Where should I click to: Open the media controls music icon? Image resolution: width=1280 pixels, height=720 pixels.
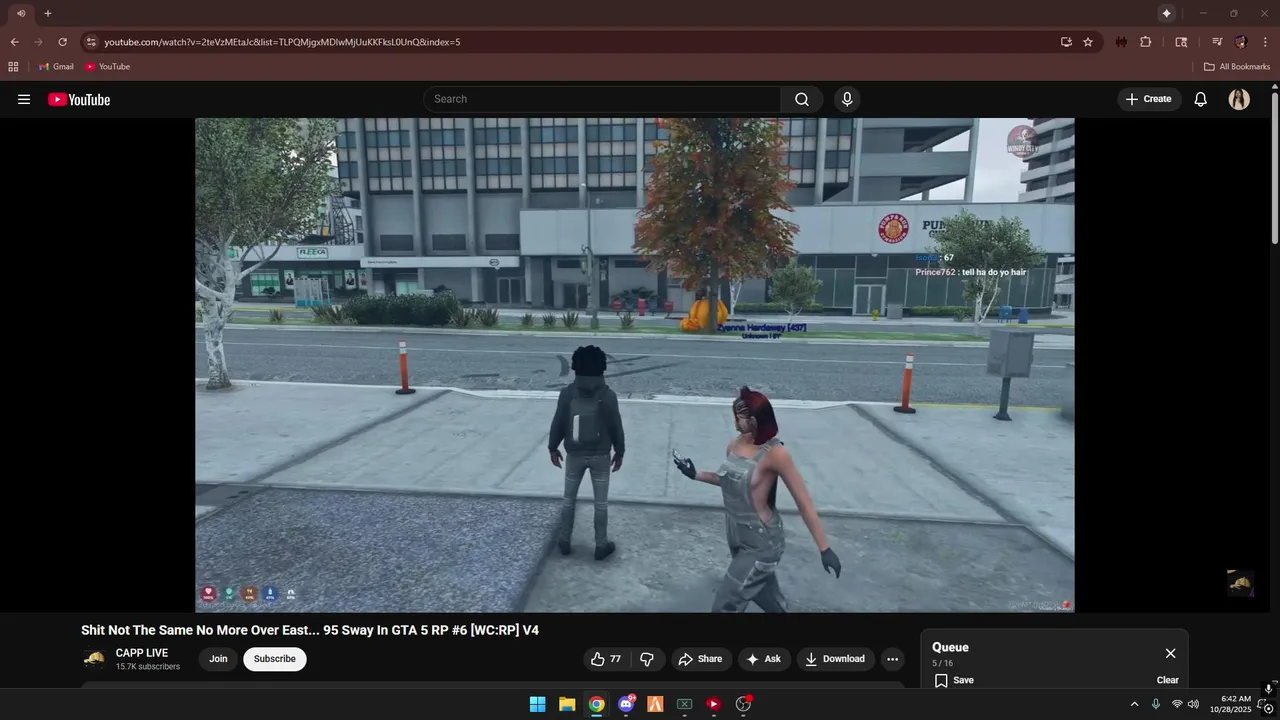[x=1217, y=42]
